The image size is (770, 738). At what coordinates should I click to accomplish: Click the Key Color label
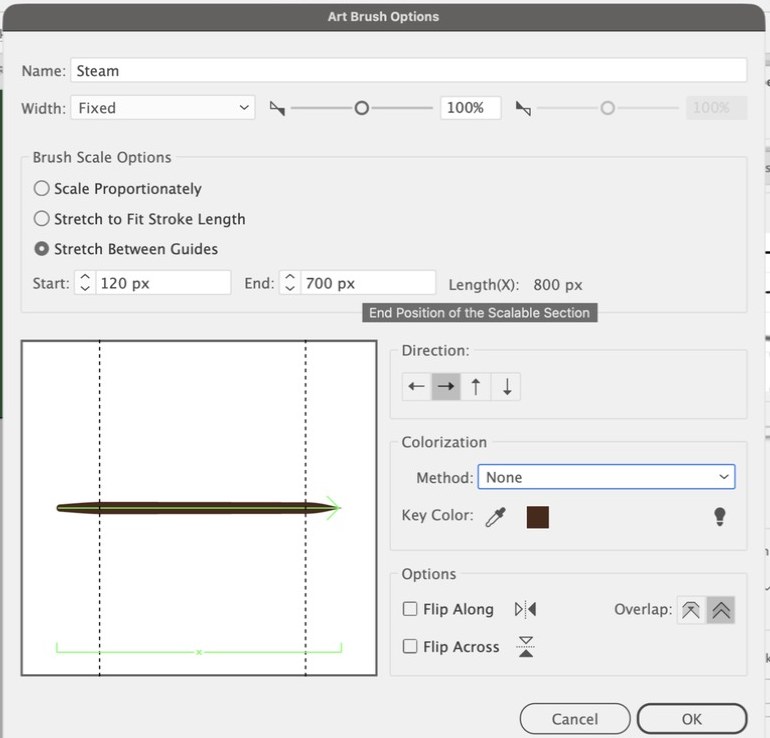pyautogui.click(x=438, y=515)
